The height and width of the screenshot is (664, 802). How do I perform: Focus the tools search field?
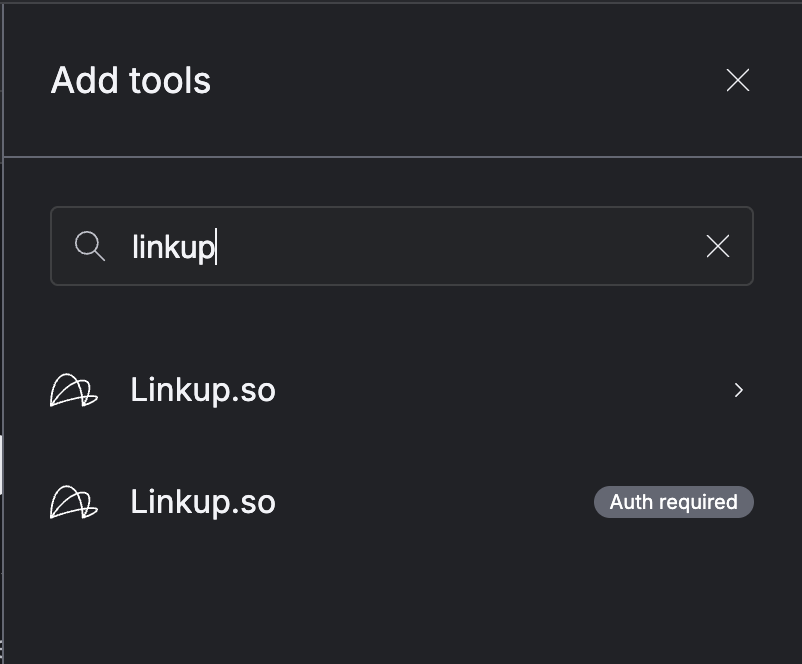(400, 246)
